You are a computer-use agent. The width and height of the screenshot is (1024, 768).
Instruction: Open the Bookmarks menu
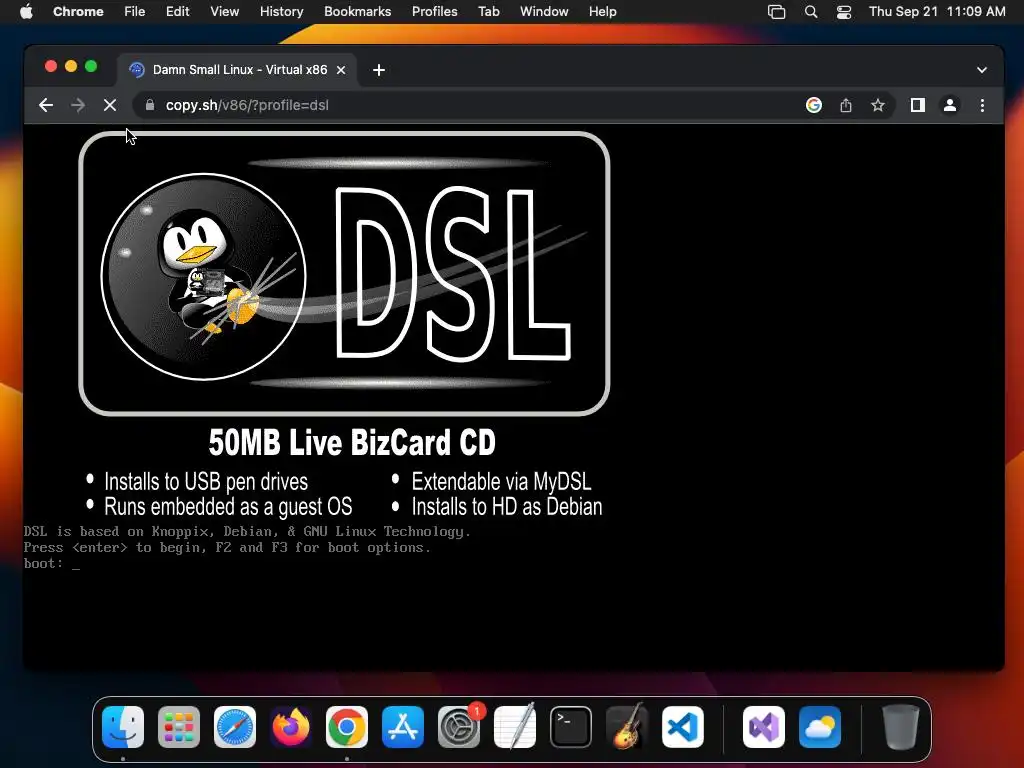click(x=357, y=11)
